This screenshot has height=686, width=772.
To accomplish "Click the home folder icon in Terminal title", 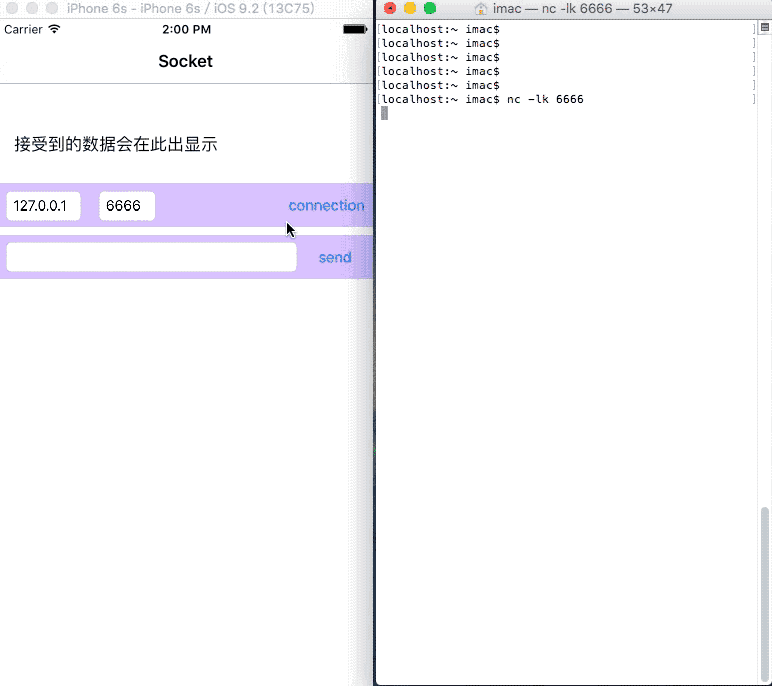I will coord(481,8).
